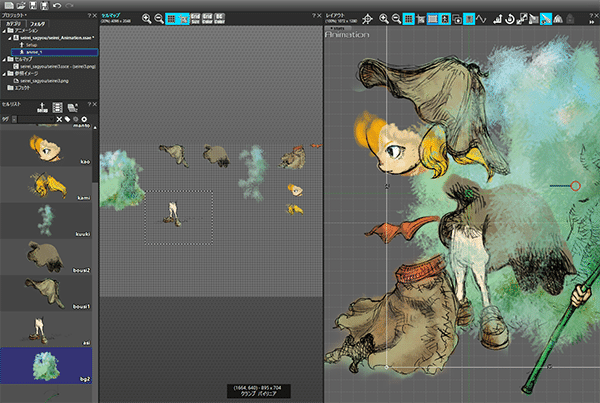Toggle the grid button in layout toolbar
600x403 pixels.
tap(409, 18)
